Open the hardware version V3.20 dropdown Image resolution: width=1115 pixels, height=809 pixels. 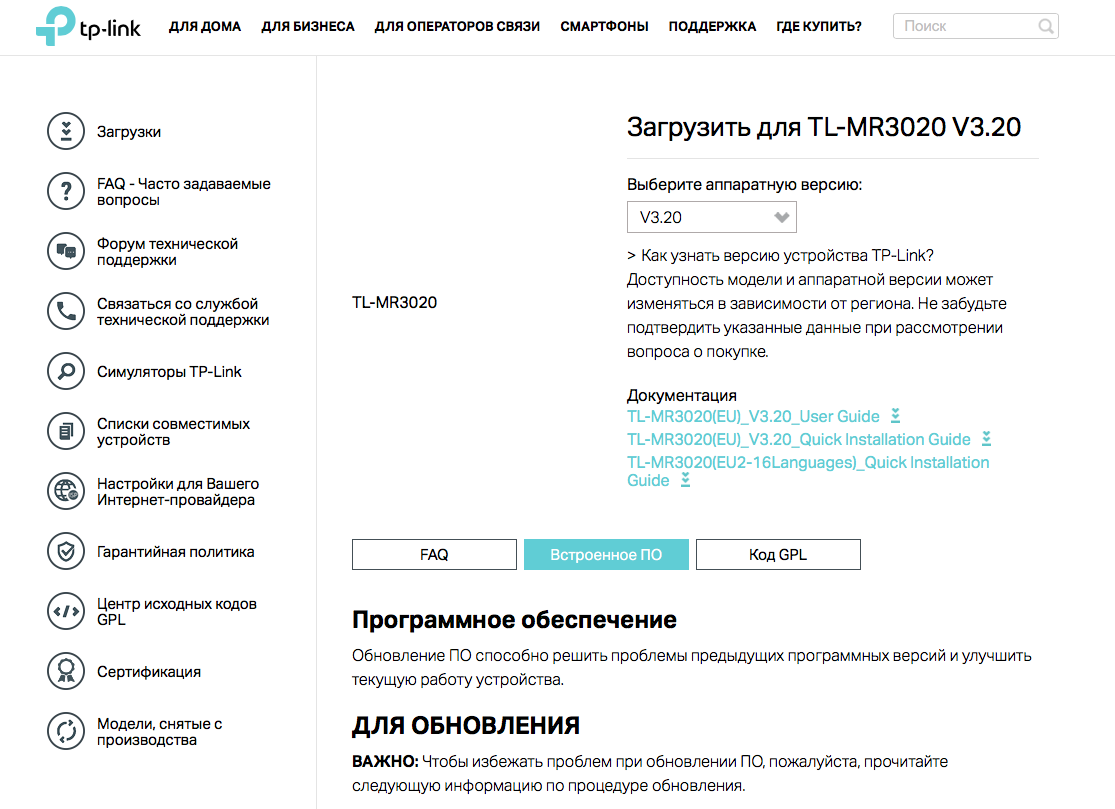click(712, 217)
